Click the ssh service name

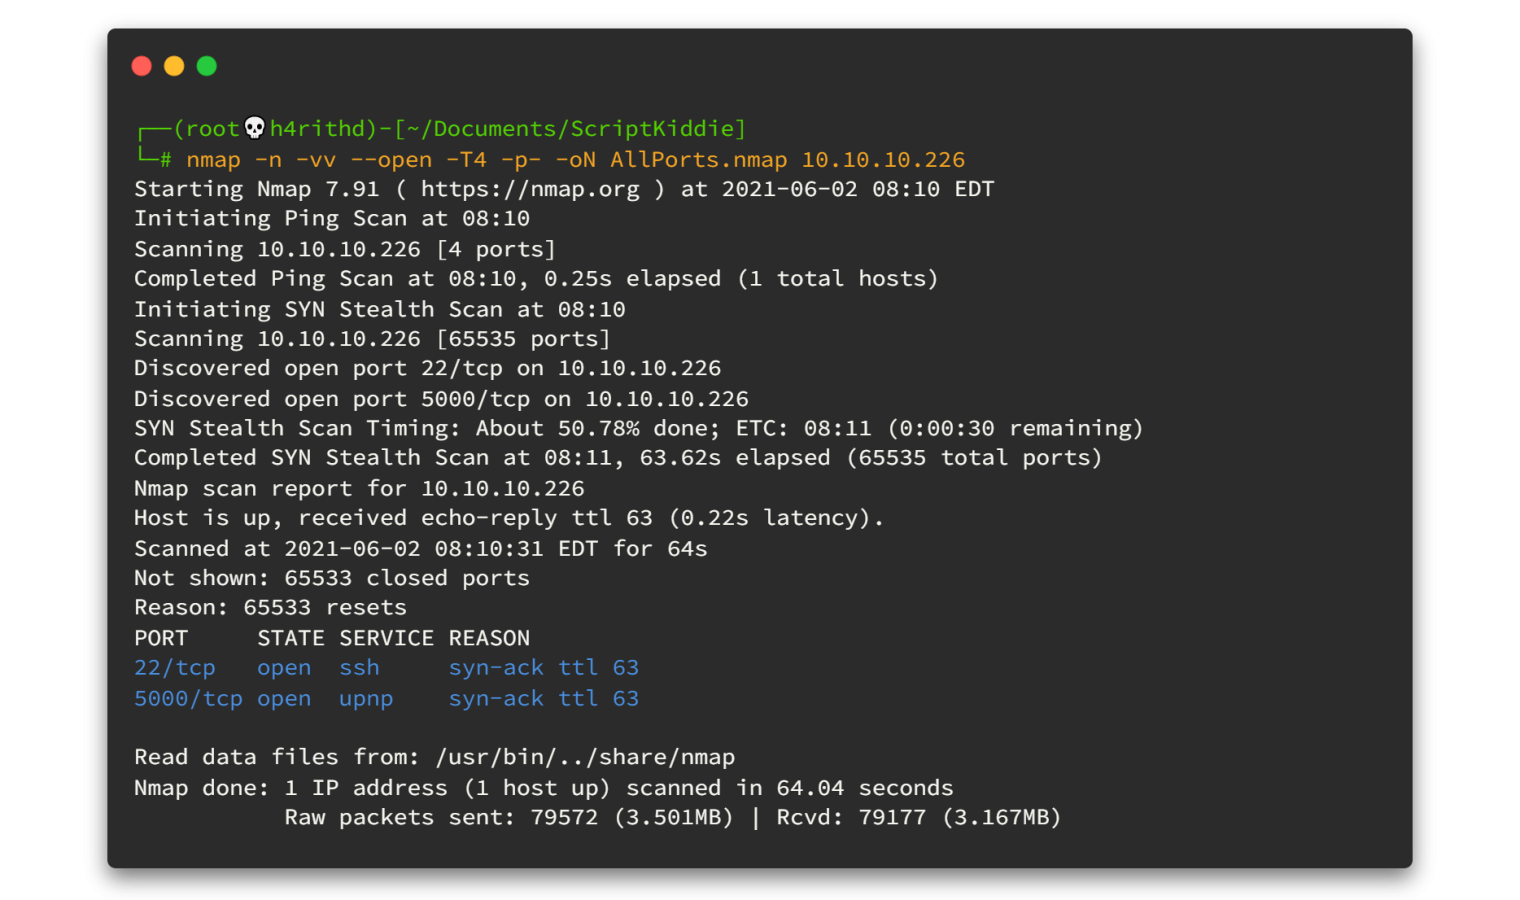pyautogui.click(x=359, y=668)
